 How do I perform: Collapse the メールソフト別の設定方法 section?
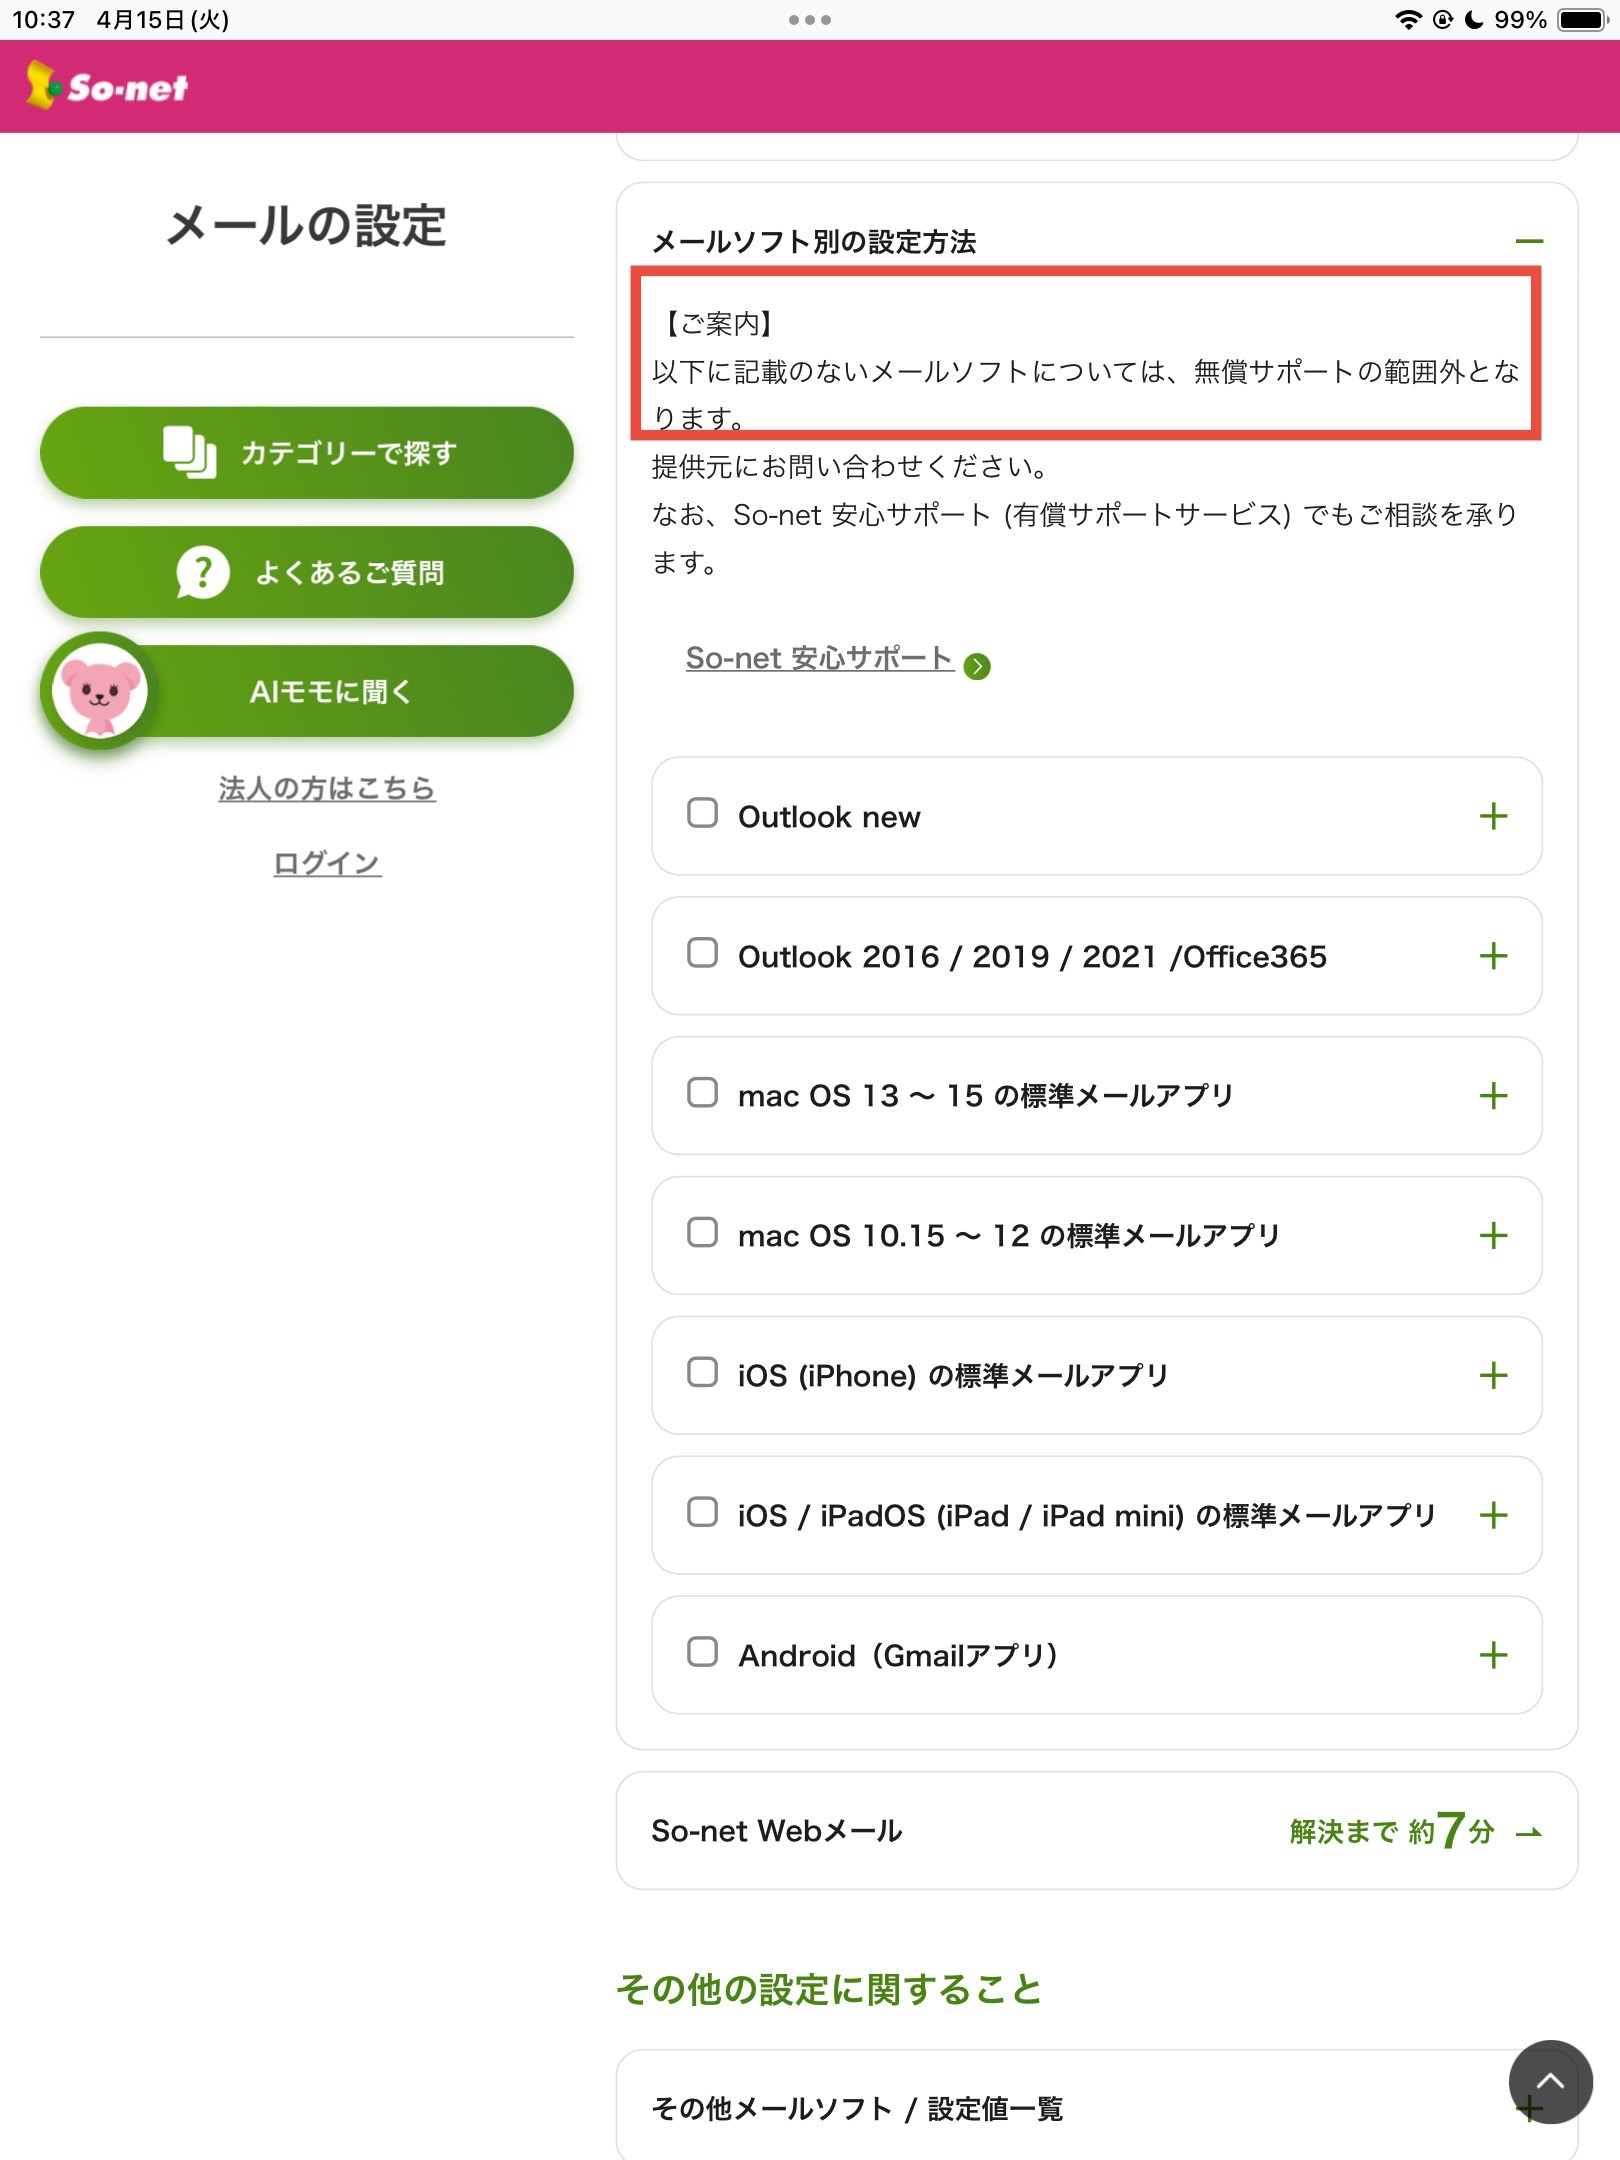[1529, 241]
